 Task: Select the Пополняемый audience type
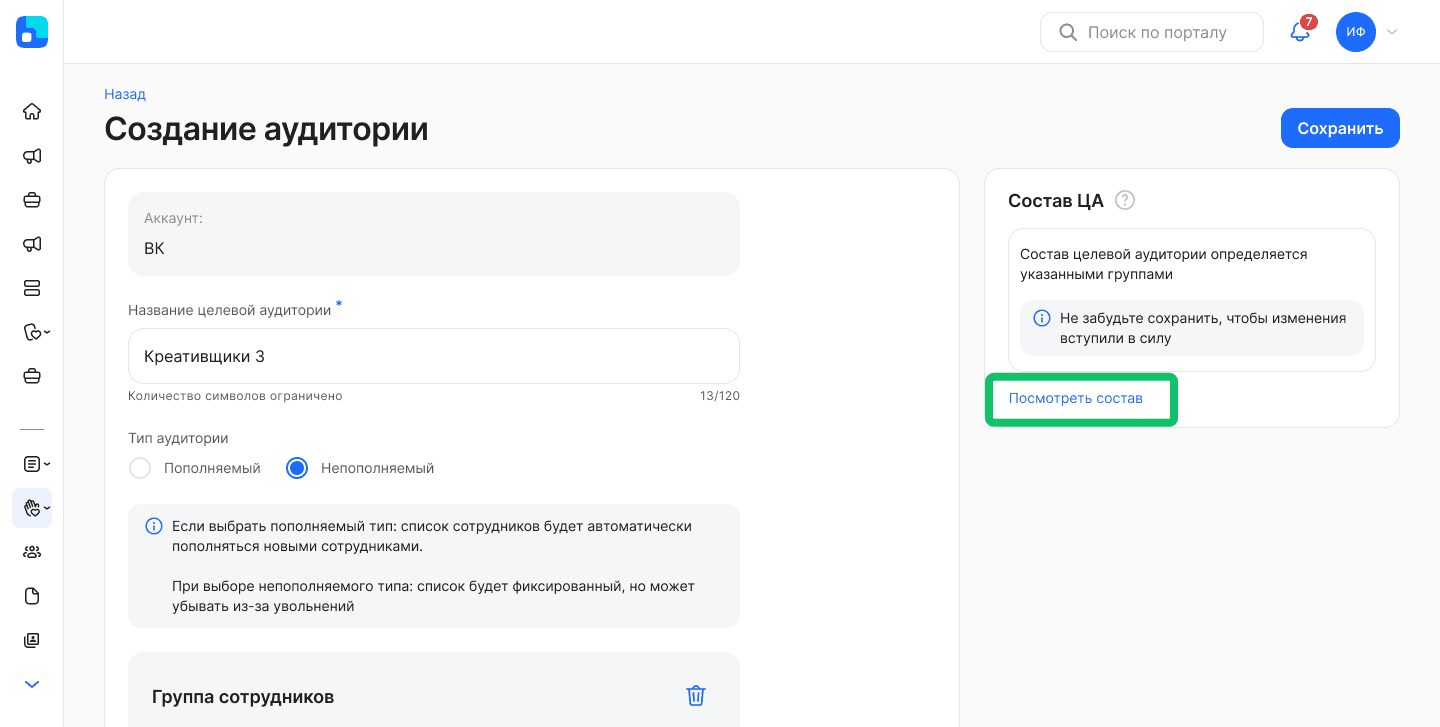(x=140, y=468)
